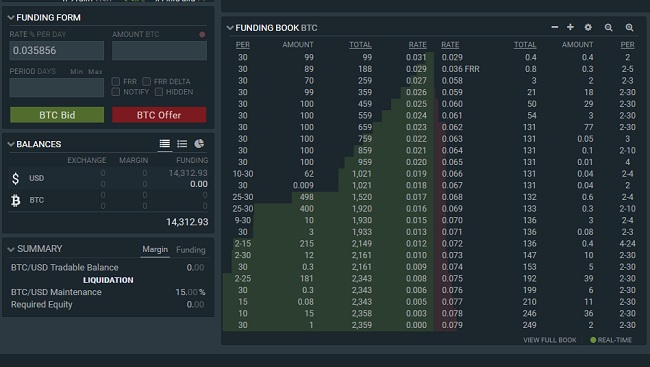Collapse the Funding Book BTC panel
Image resolution: width=650 pixels, height=367 pixels.
230,28
